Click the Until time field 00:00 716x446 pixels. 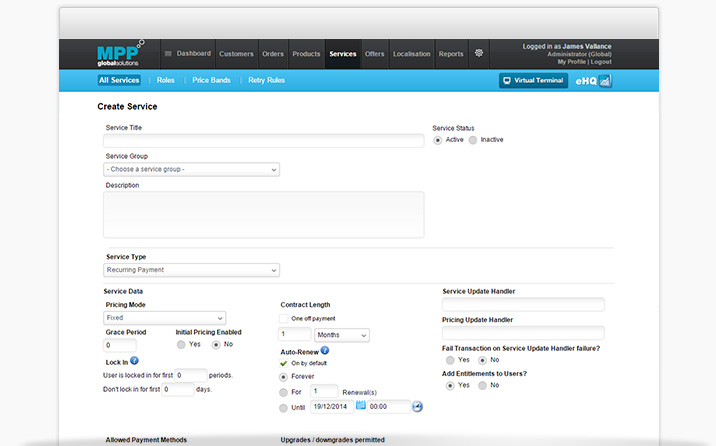(389, 407)
